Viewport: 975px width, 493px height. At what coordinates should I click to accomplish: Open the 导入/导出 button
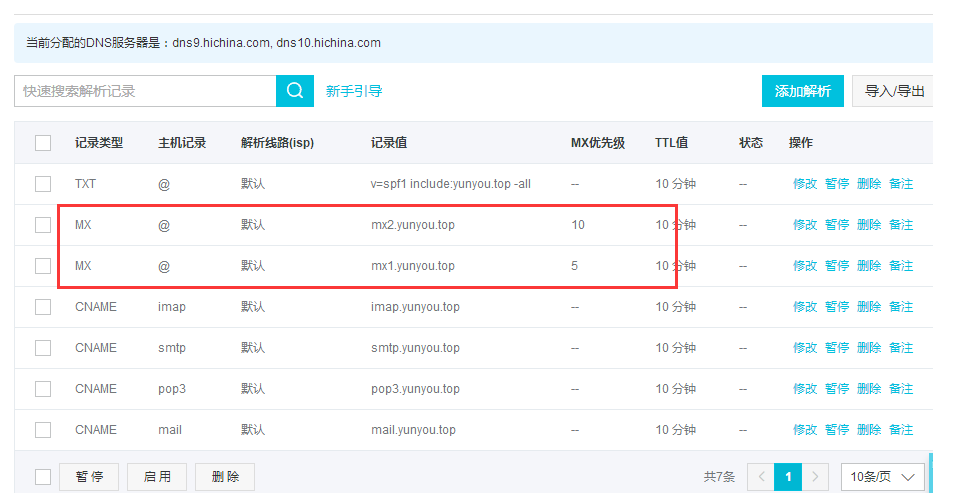pos(893,91)
